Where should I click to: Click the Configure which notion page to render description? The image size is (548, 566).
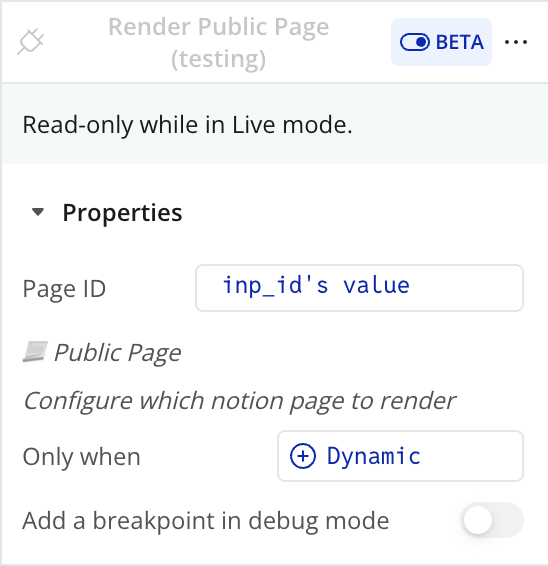pos(240,401)
